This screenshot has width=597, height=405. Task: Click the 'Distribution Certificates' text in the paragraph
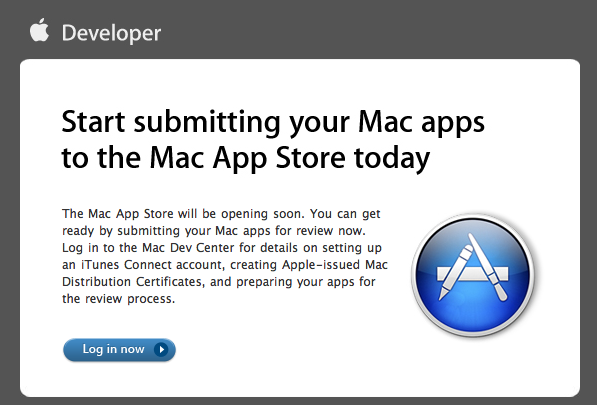pyautogui.click(x=132, y=282)
